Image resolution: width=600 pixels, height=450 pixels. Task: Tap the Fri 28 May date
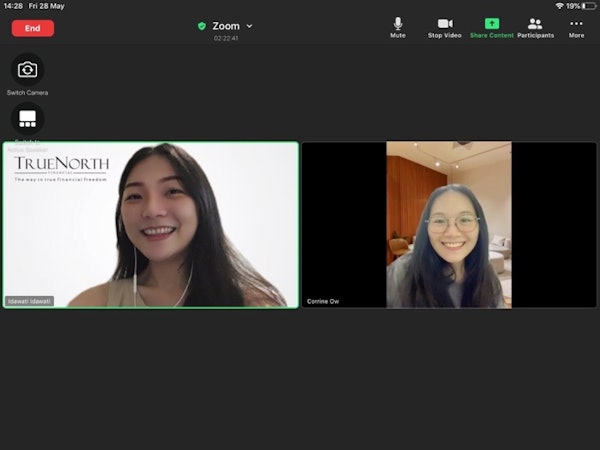point(46,6)
